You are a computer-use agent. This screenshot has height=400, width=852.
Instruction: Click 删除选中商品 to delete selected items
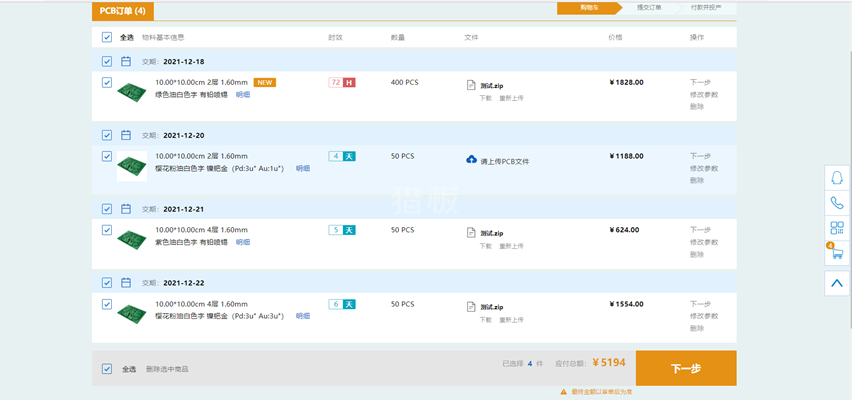[167, 369]
